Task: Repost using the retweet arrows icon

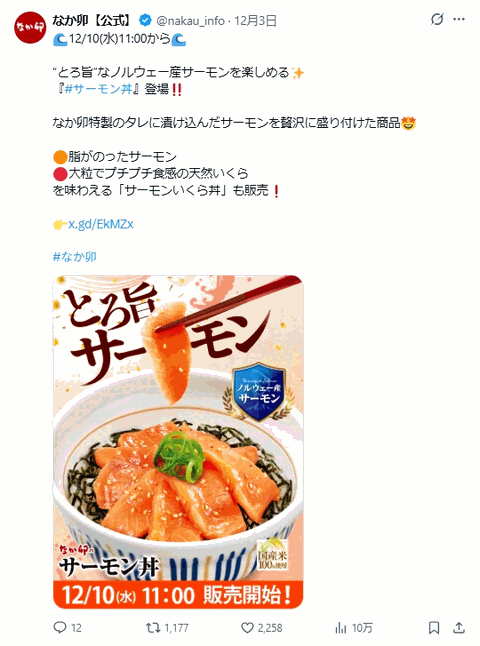Action: click(153, 627)
